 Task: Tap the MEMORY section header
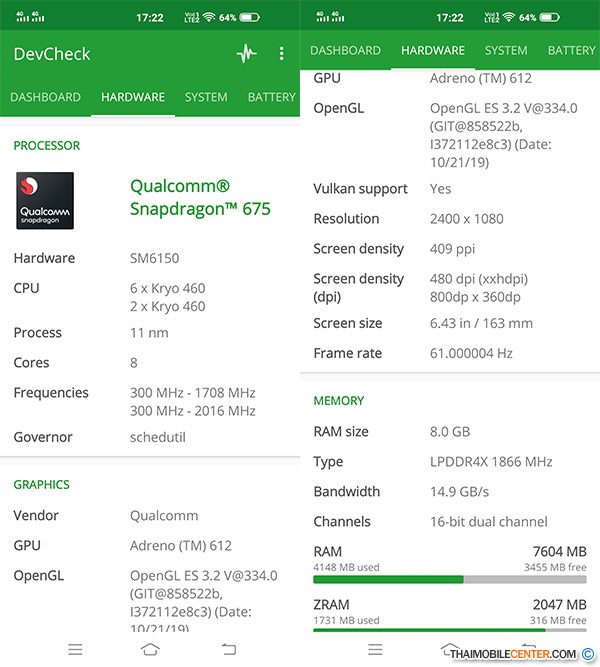[339, 401]
